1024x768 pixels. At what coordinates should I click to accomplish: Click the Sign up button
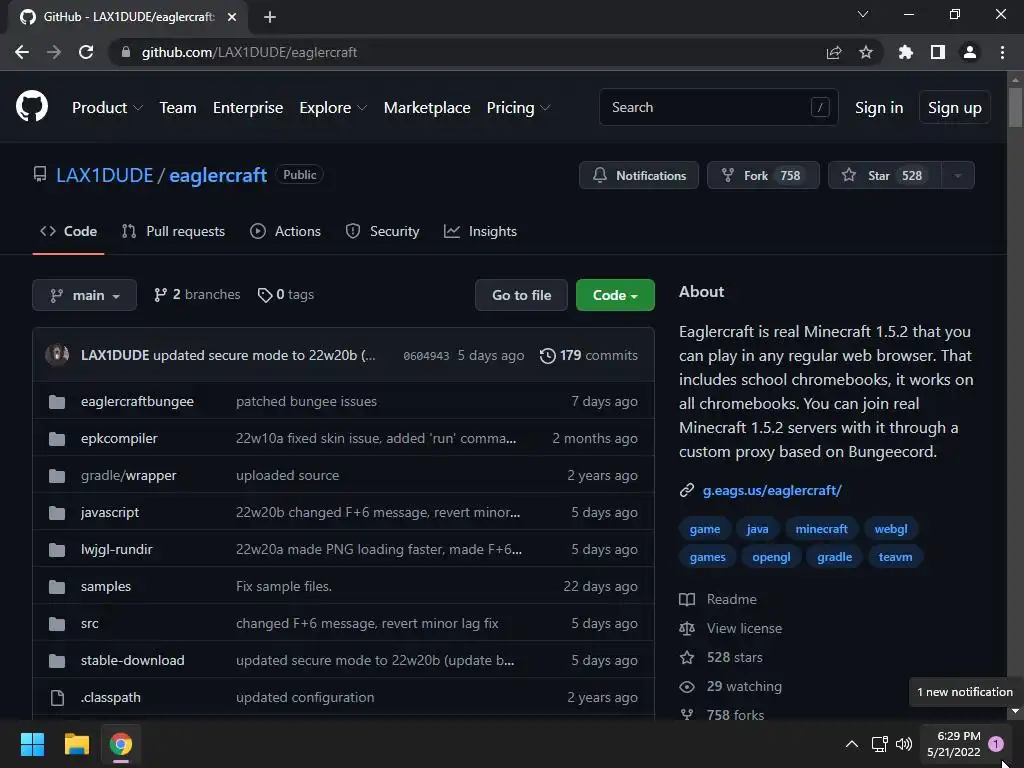point(955,108)
